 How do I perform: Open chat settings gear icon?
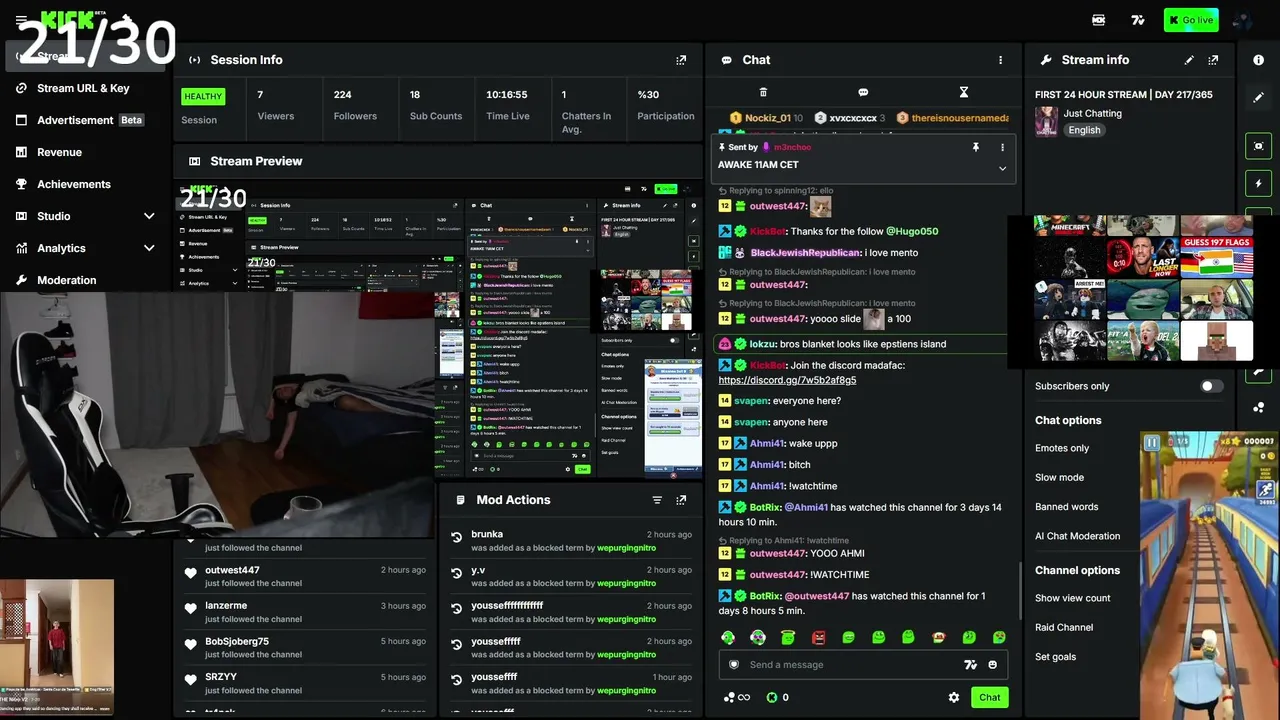(x=954, y=697)
